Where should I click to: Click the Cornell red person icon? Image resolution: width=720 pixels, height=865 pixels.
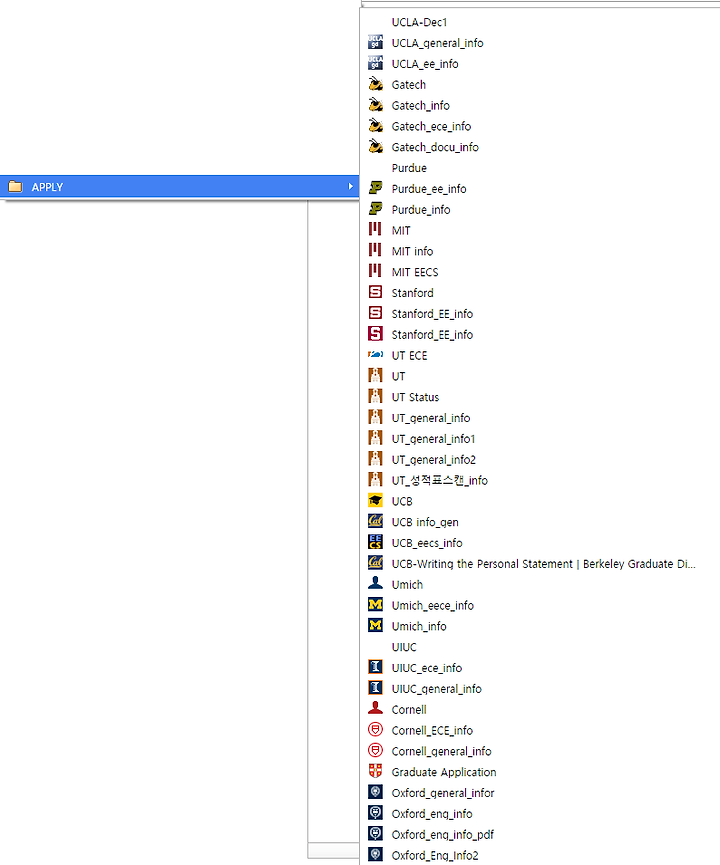click(x=375, y=709)
